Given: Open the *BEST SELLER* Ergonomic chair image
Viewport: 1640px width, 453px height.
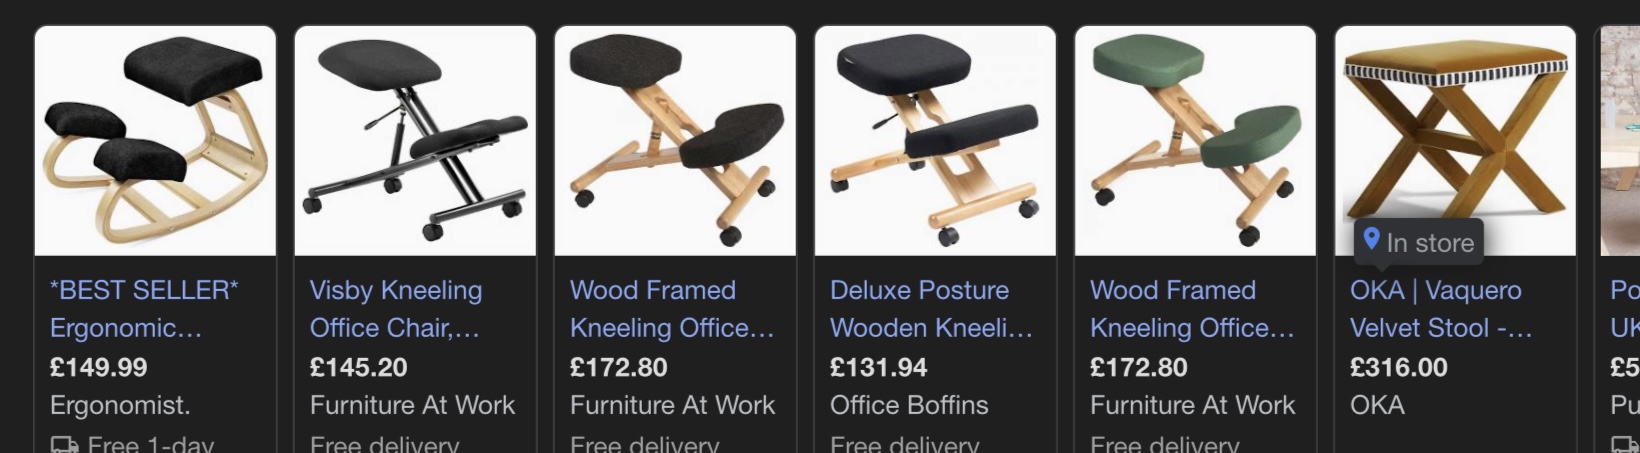Looking at the screenshot, I should pyautogui.click(x=155, y=141).
